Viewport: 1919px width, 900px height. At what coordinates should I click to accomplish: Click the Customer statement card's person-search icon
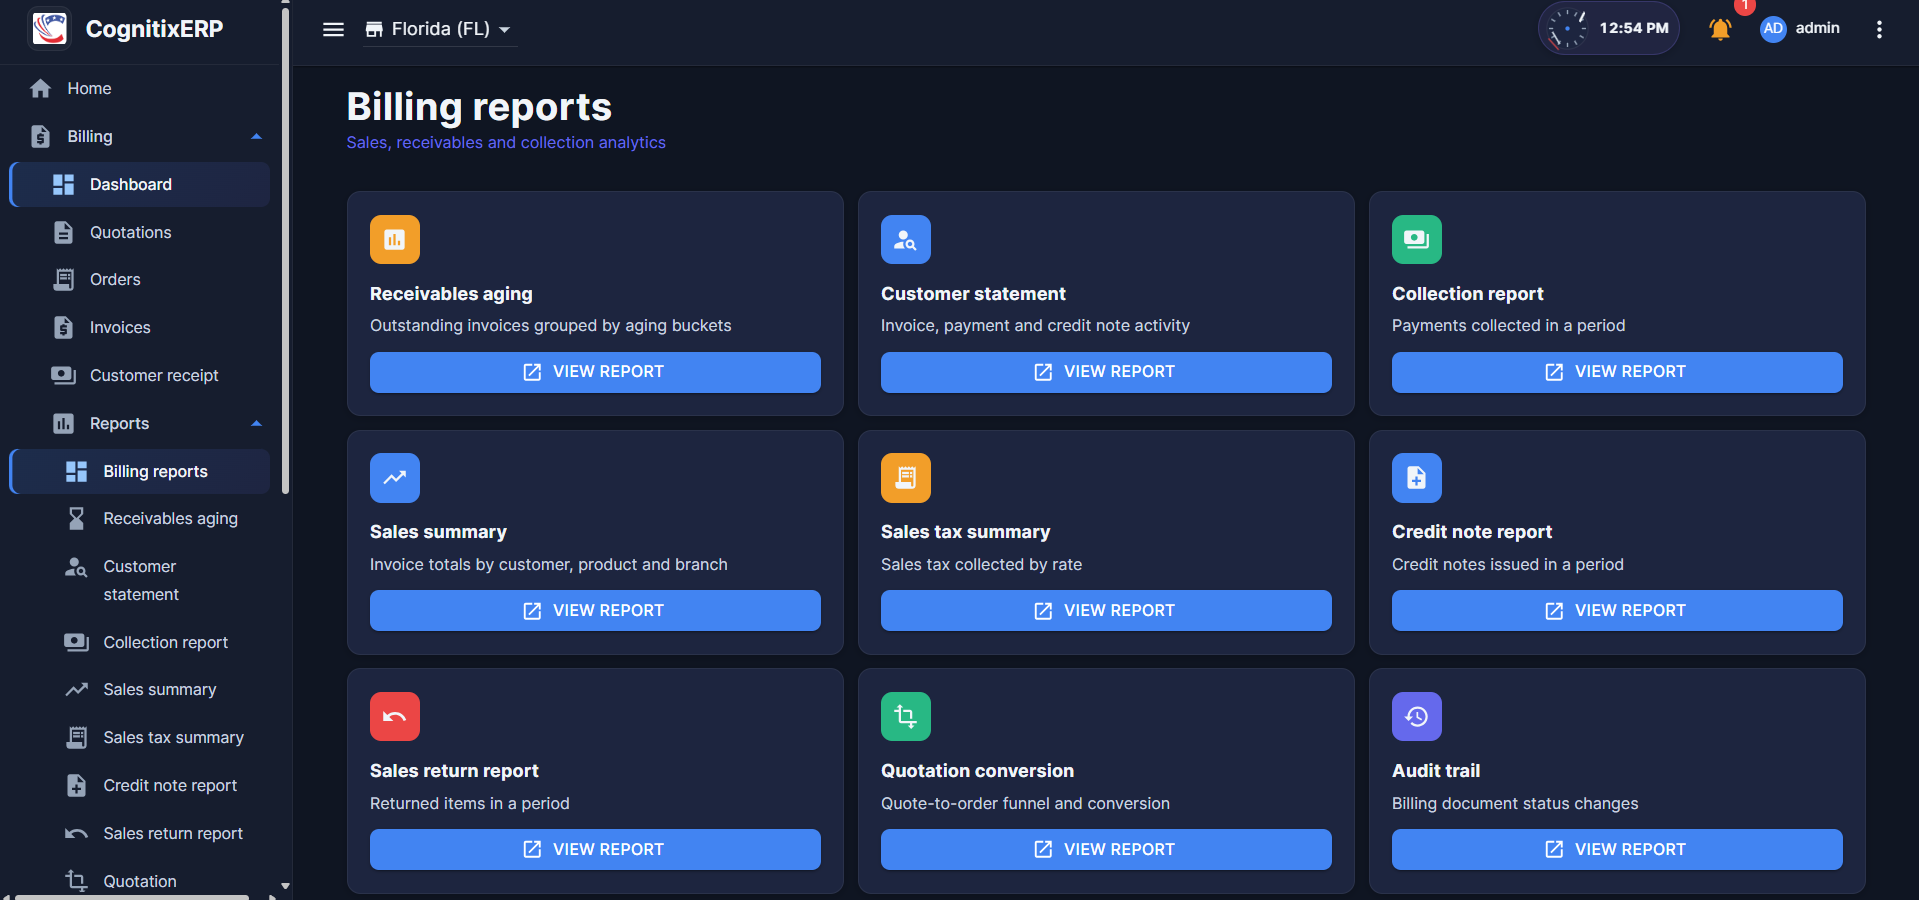point(906,239)
